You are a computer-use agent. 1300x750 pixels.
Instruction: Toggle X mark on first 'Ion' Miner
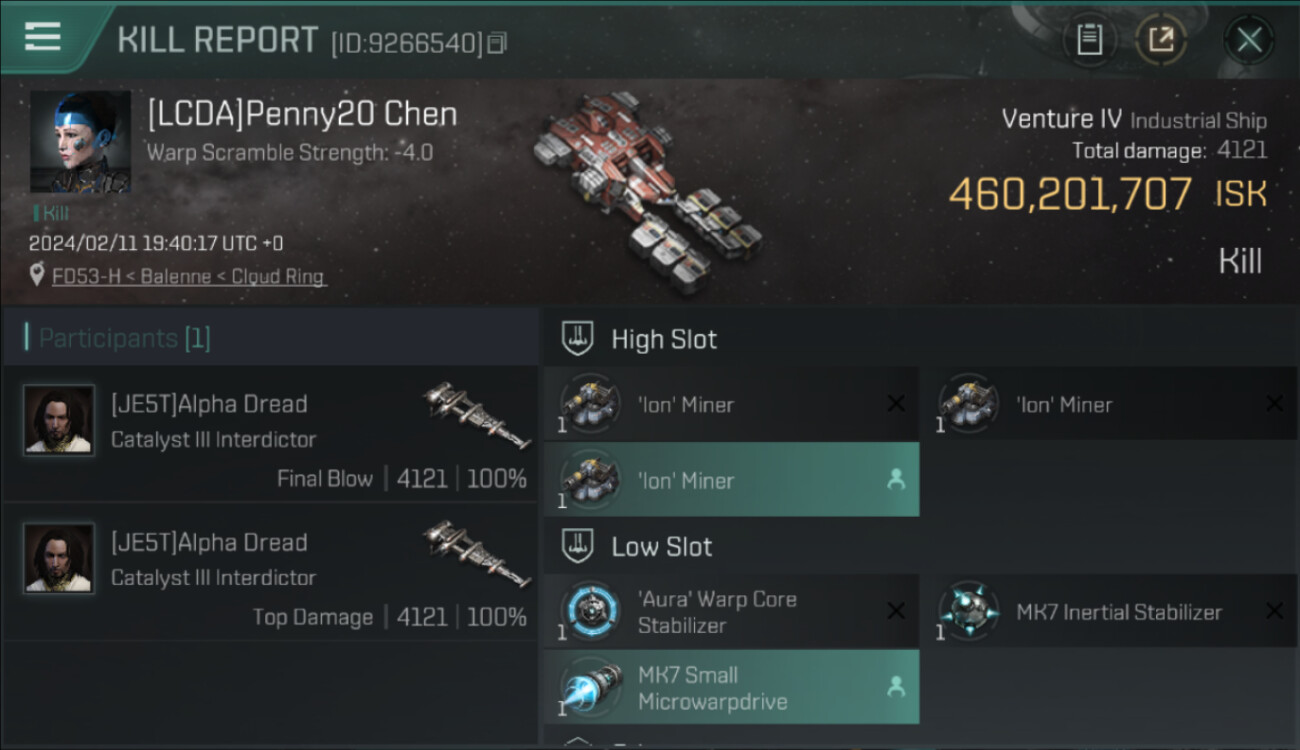click(896, 404)
